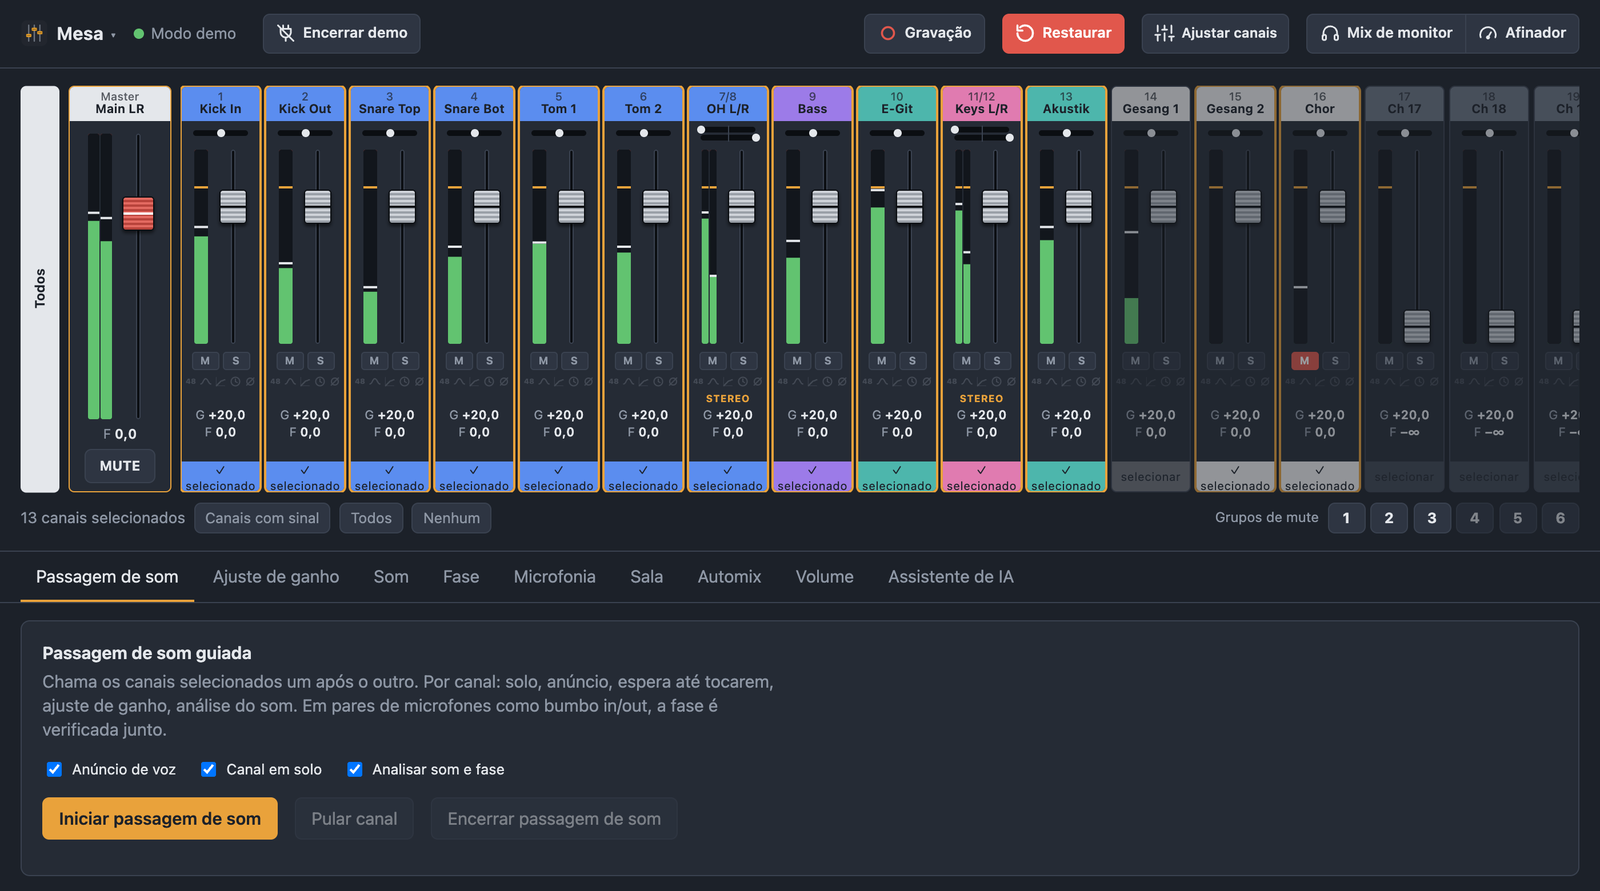Deselect the E-Git channel strip
This screenshot has height=891, width=1600.
(x=897, y=477)
